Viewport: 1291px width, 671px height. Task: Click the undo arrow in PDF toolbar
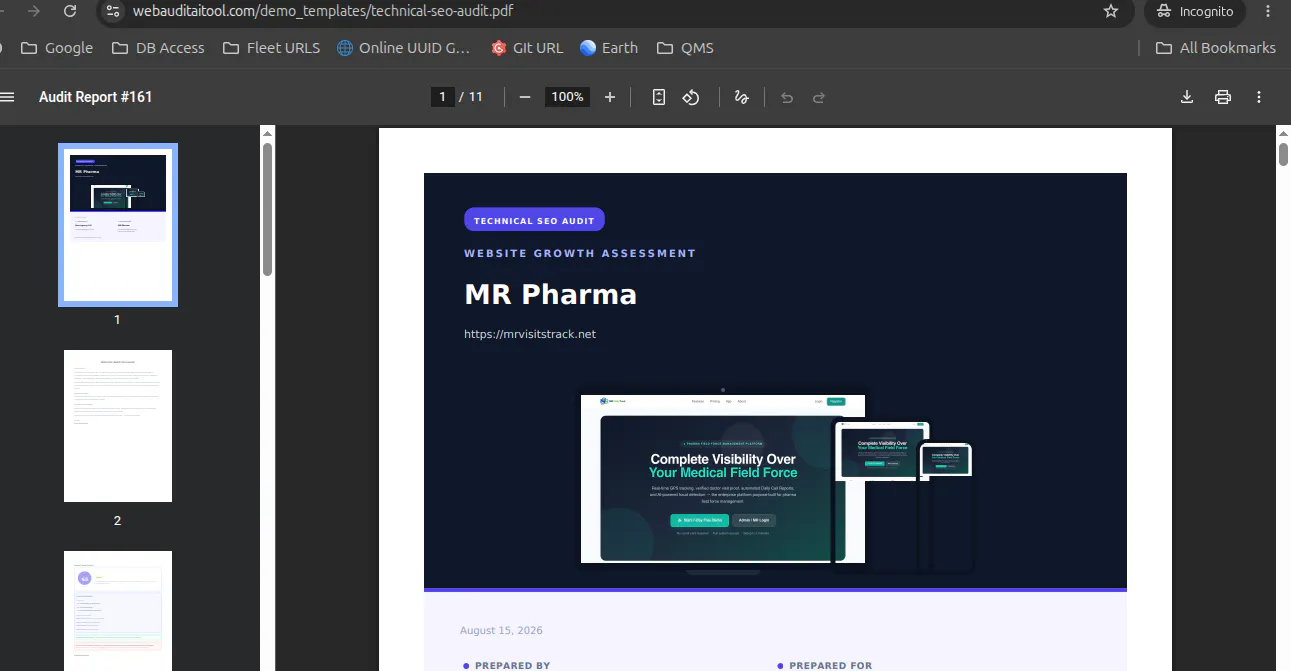pyautogui.click(x=787, y=97)
